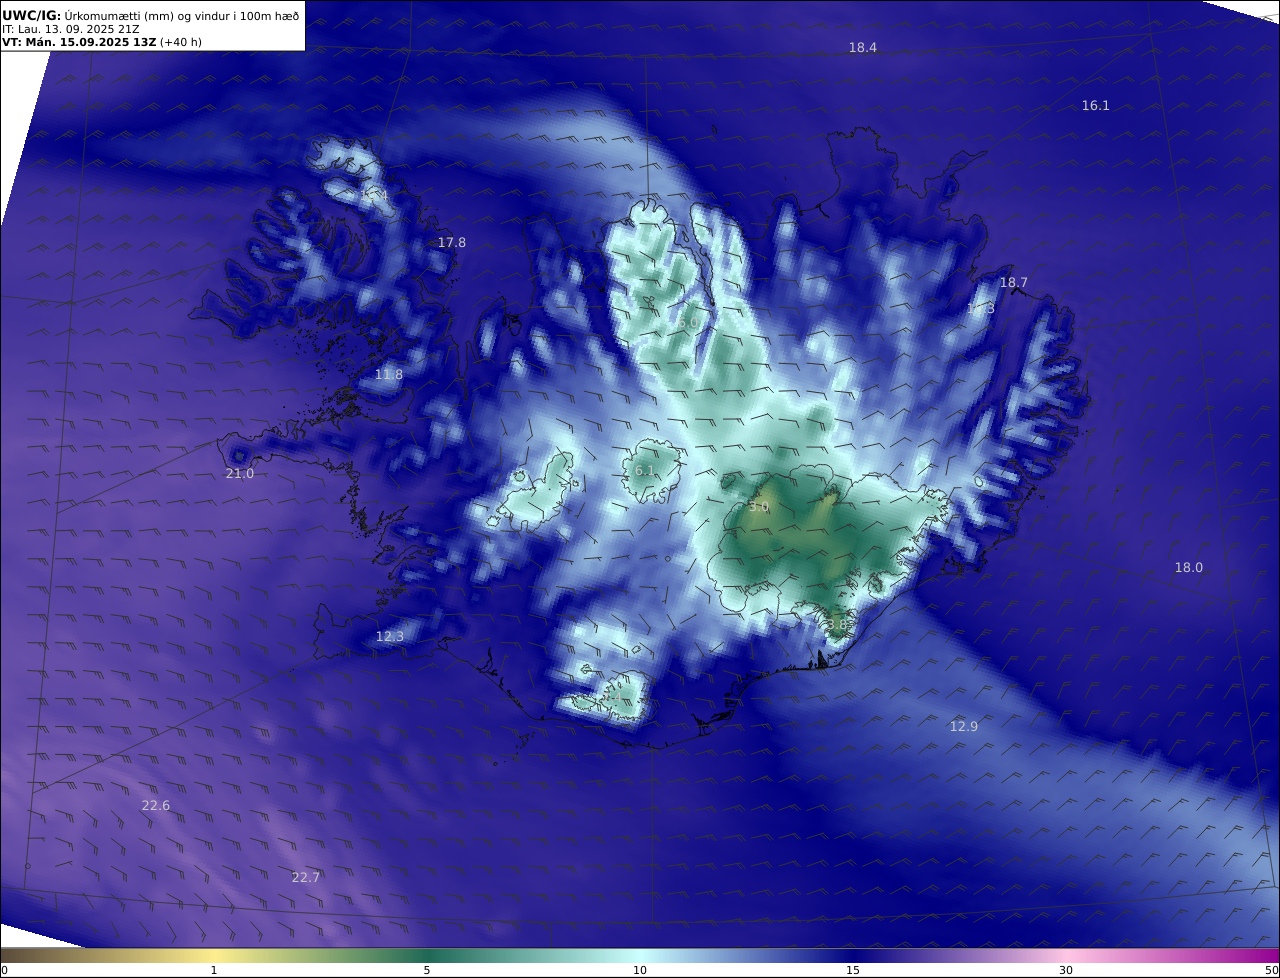The height and width of the screenshot is (978, 1280).
Task: Click the 3.0 value on the map
Action: (x=759, y=507)
